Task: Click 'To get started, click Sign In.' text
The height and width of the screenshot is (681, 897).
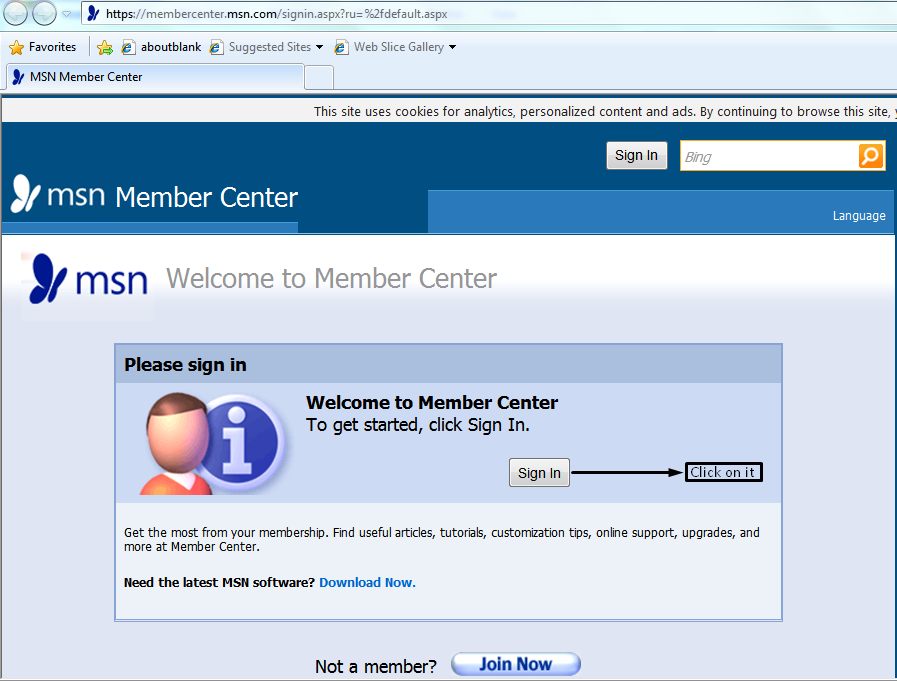Action: coord(418,425)
